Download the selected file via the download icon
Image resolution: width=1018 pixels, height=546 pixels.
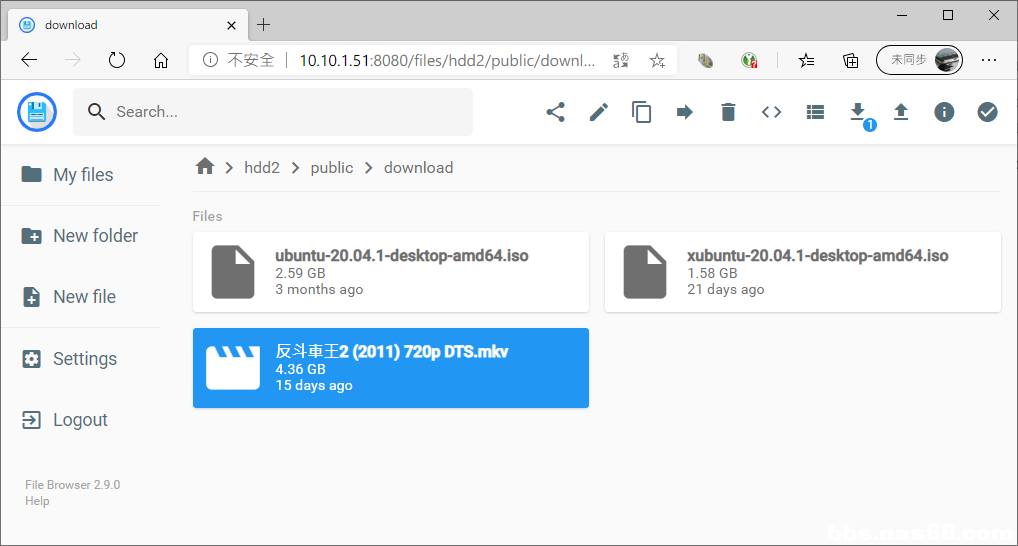(x=857, y=111)
